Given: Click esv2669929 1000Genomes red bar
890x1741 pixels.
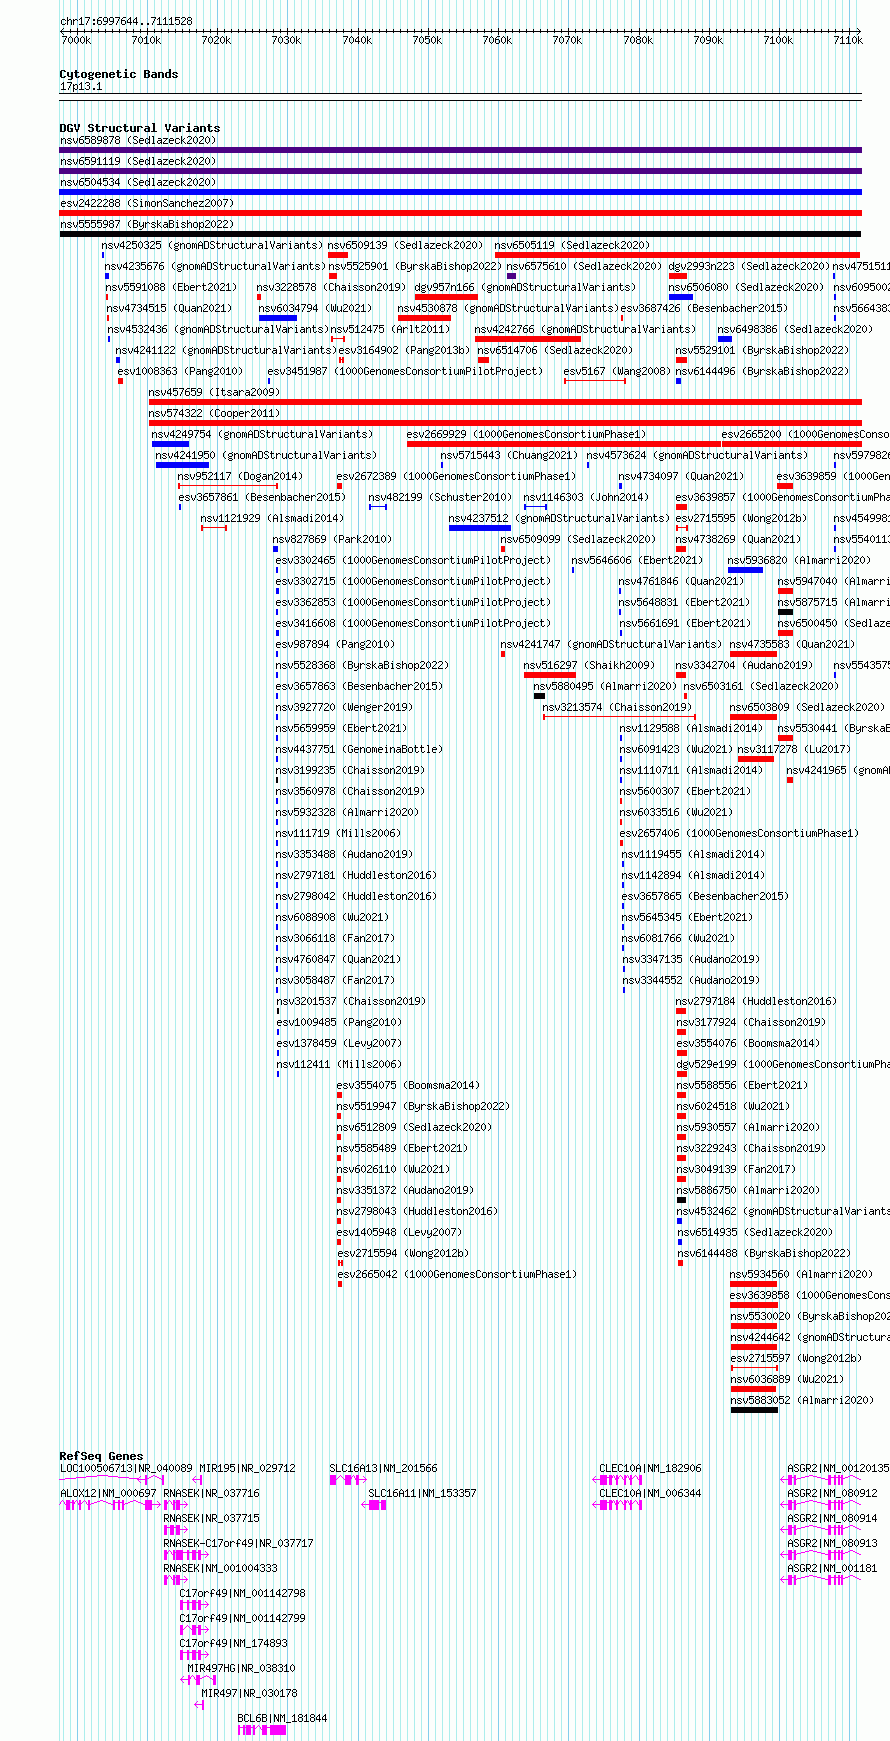Looking at the screenshot, I should point(563,444).
